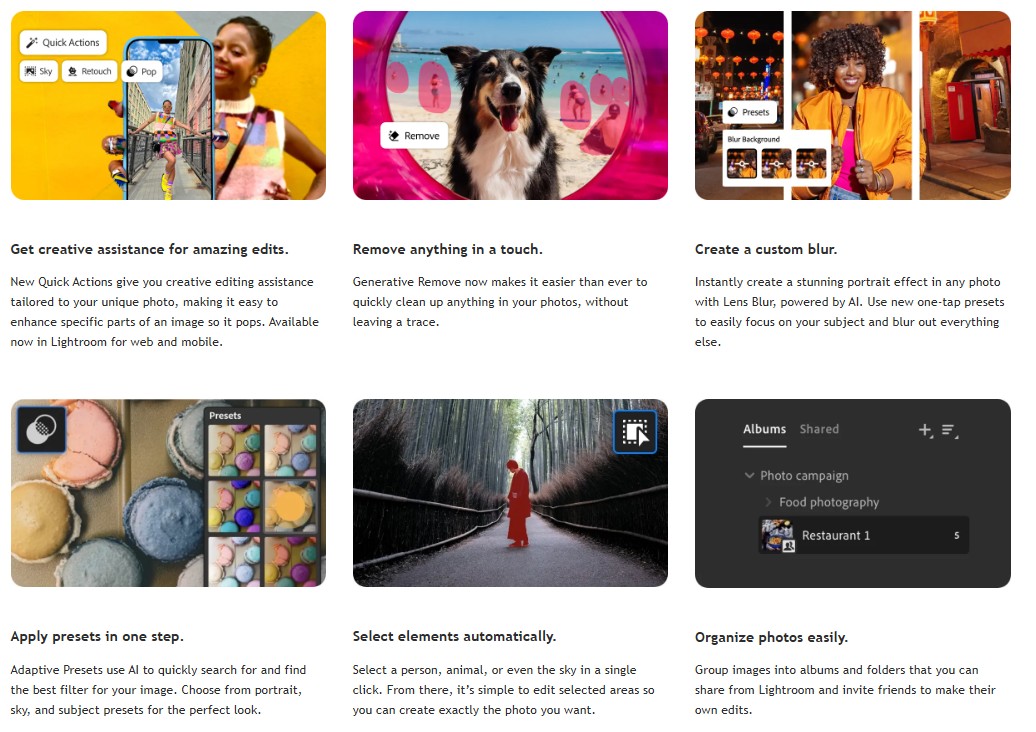Open the sort albums icon menu
Screen dimensions: 1036x732
pos(949,431)
